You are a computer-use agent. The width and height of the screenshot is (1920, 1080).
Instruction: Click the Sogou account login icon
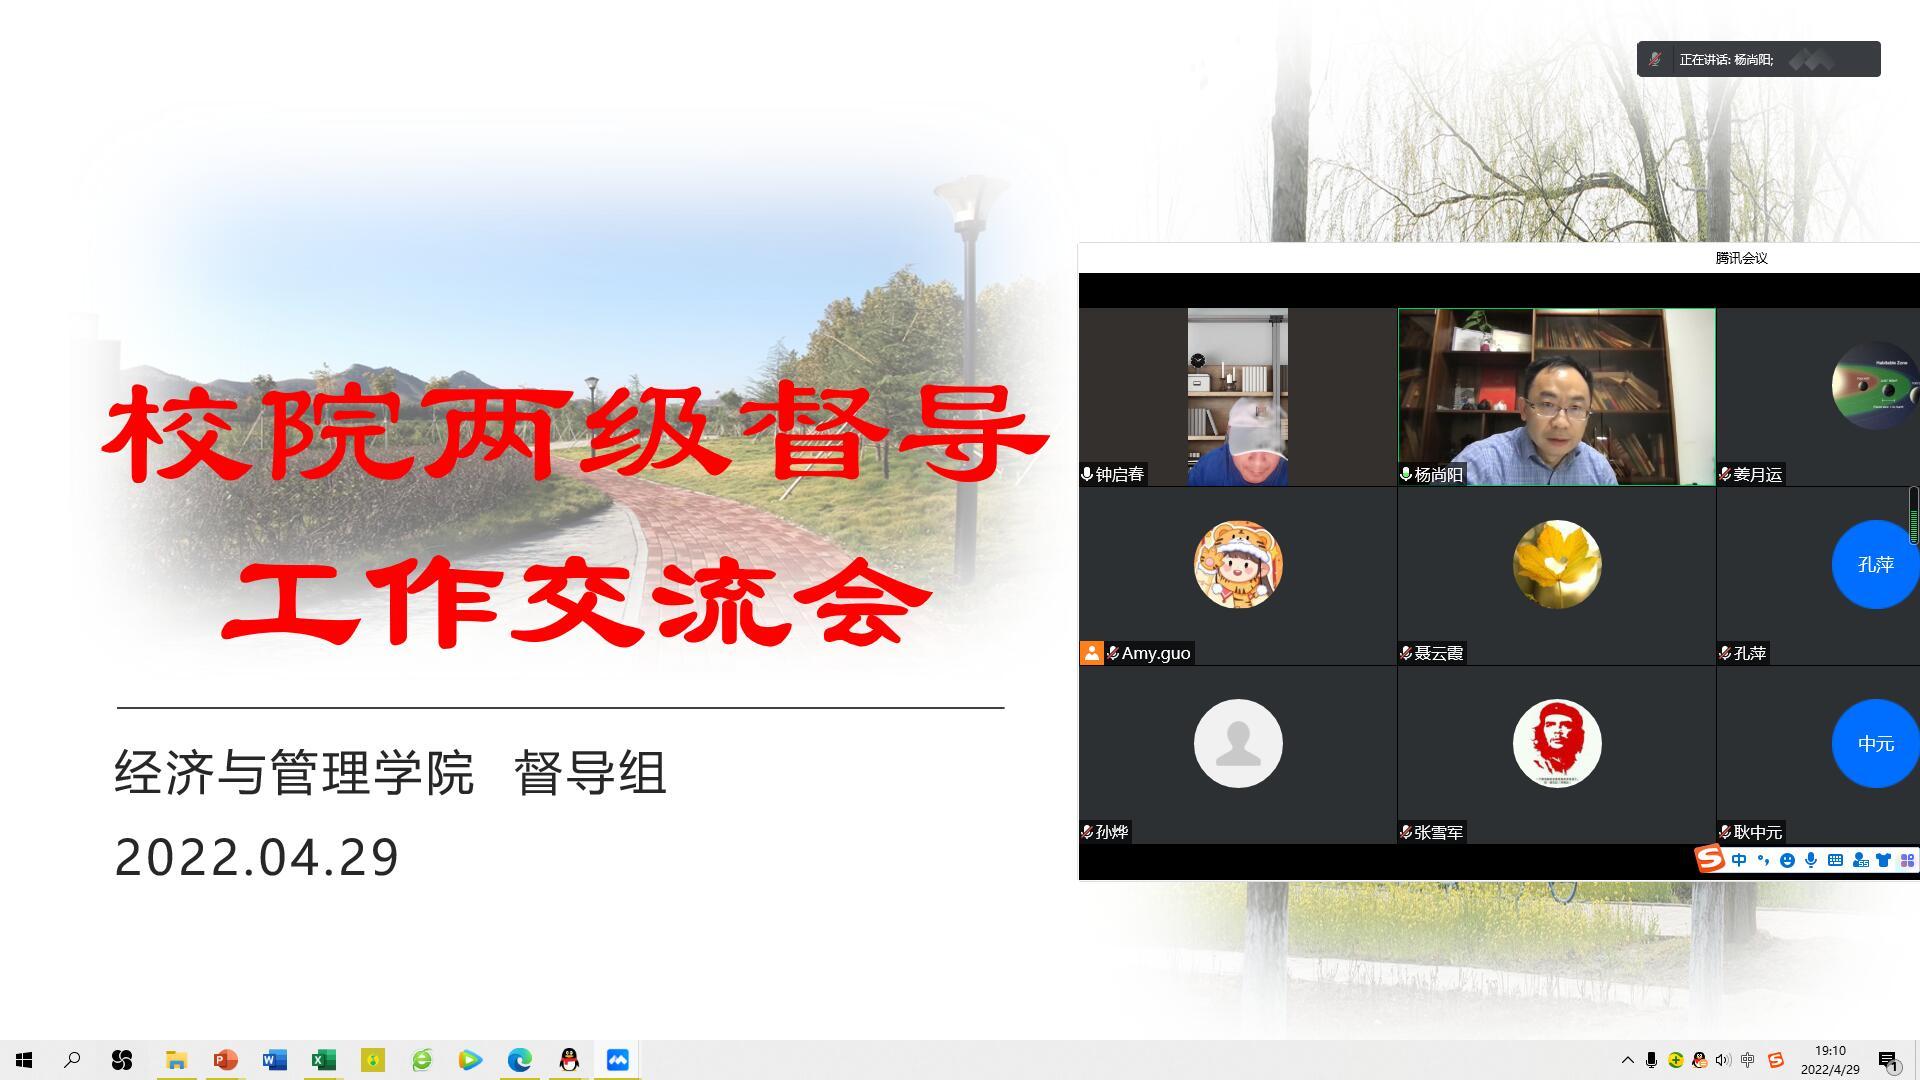tap(1860, 860)
